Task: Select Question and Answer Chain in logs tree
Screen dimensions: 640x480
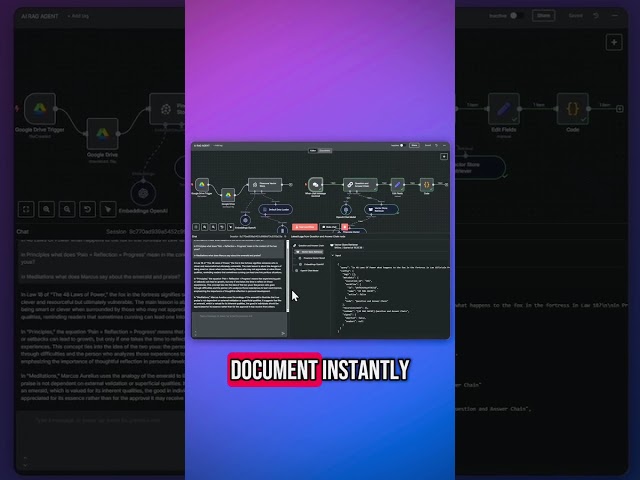Action: (309, 246)
